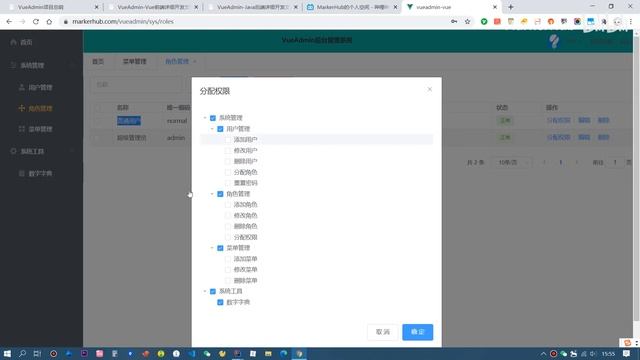Collapse sidebar 系统工具 menu arrow

click(x=72, y=151)
